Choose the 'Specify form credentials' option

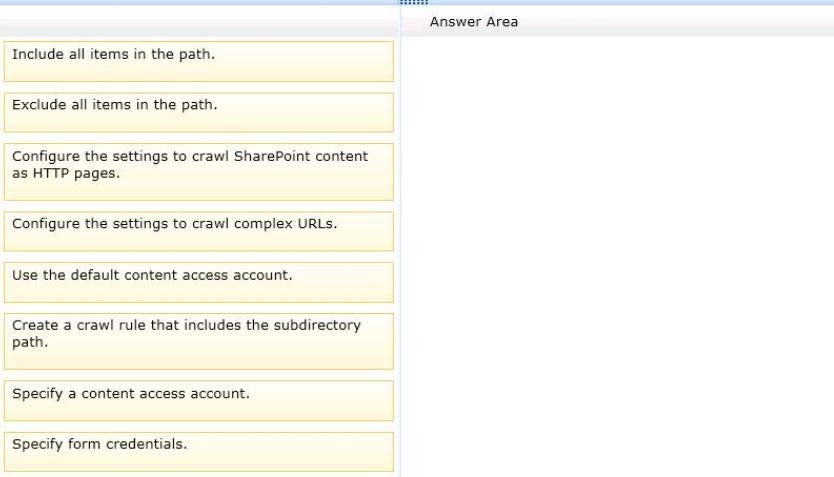pos(198,451)
